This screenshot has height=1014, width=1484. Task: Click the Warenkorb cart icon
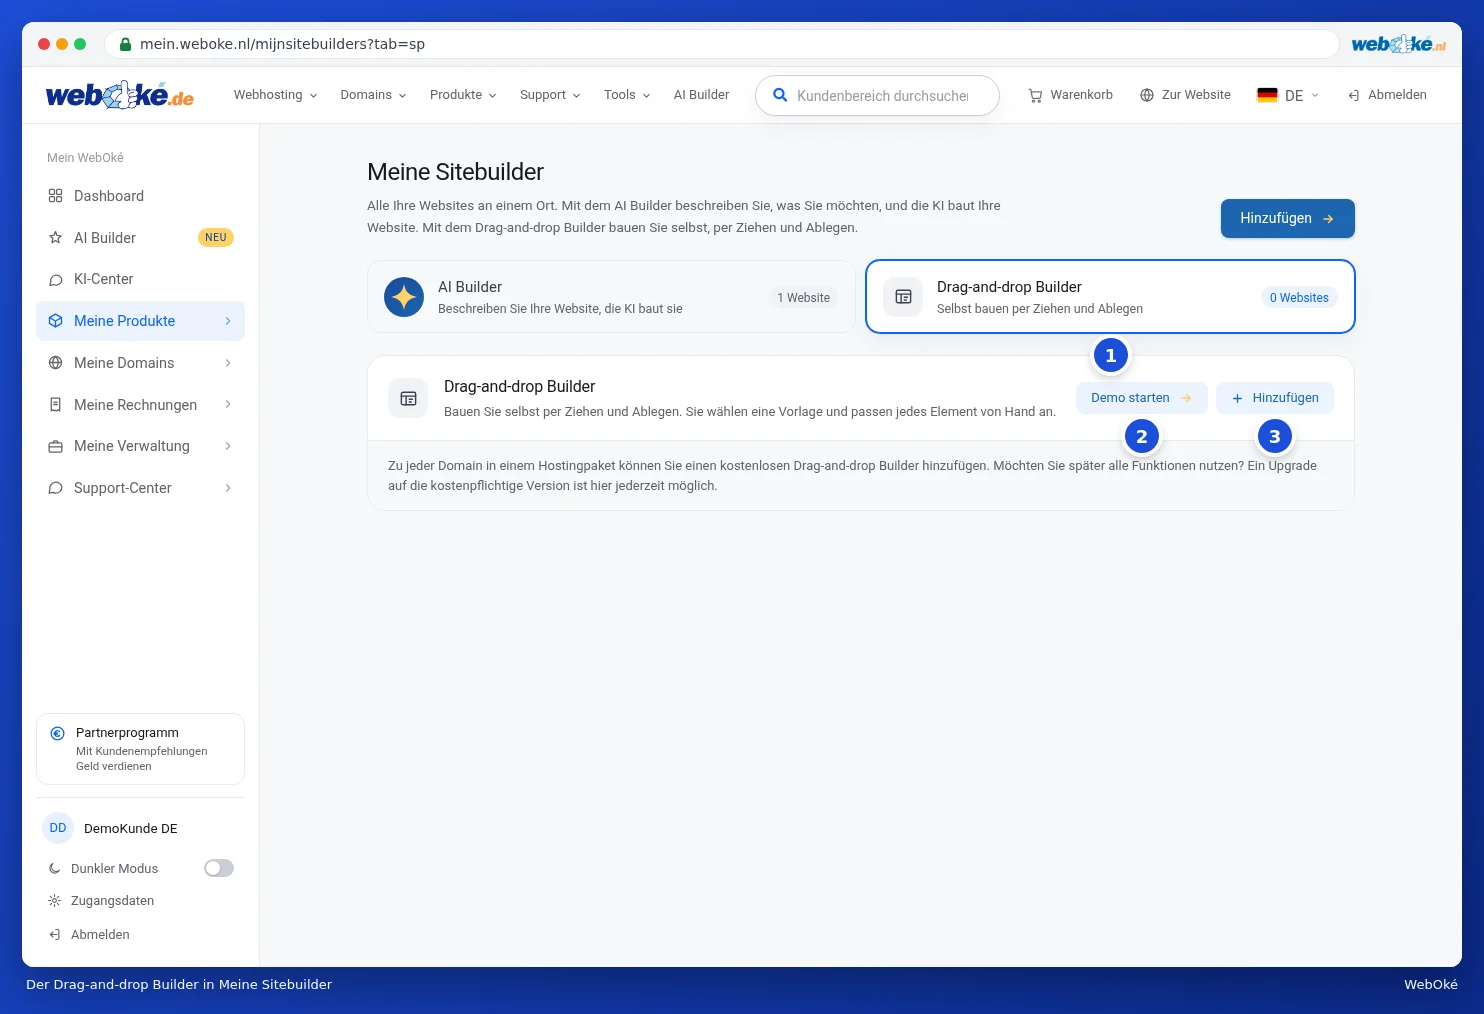1035,96
